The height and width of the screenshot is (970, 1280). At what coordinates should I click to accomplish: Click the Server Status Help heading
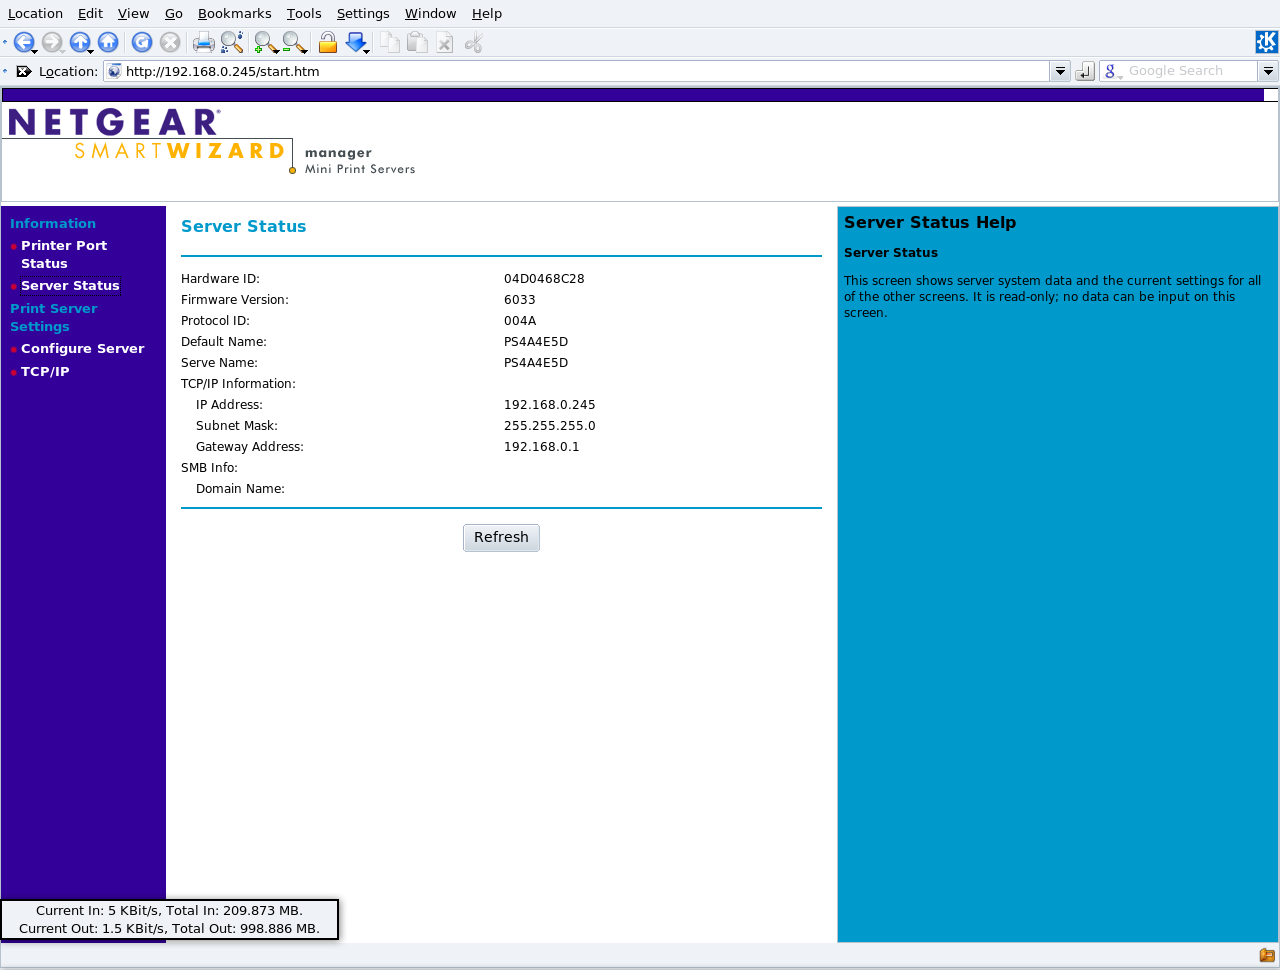pyautogui.click(x=930, y=222)
